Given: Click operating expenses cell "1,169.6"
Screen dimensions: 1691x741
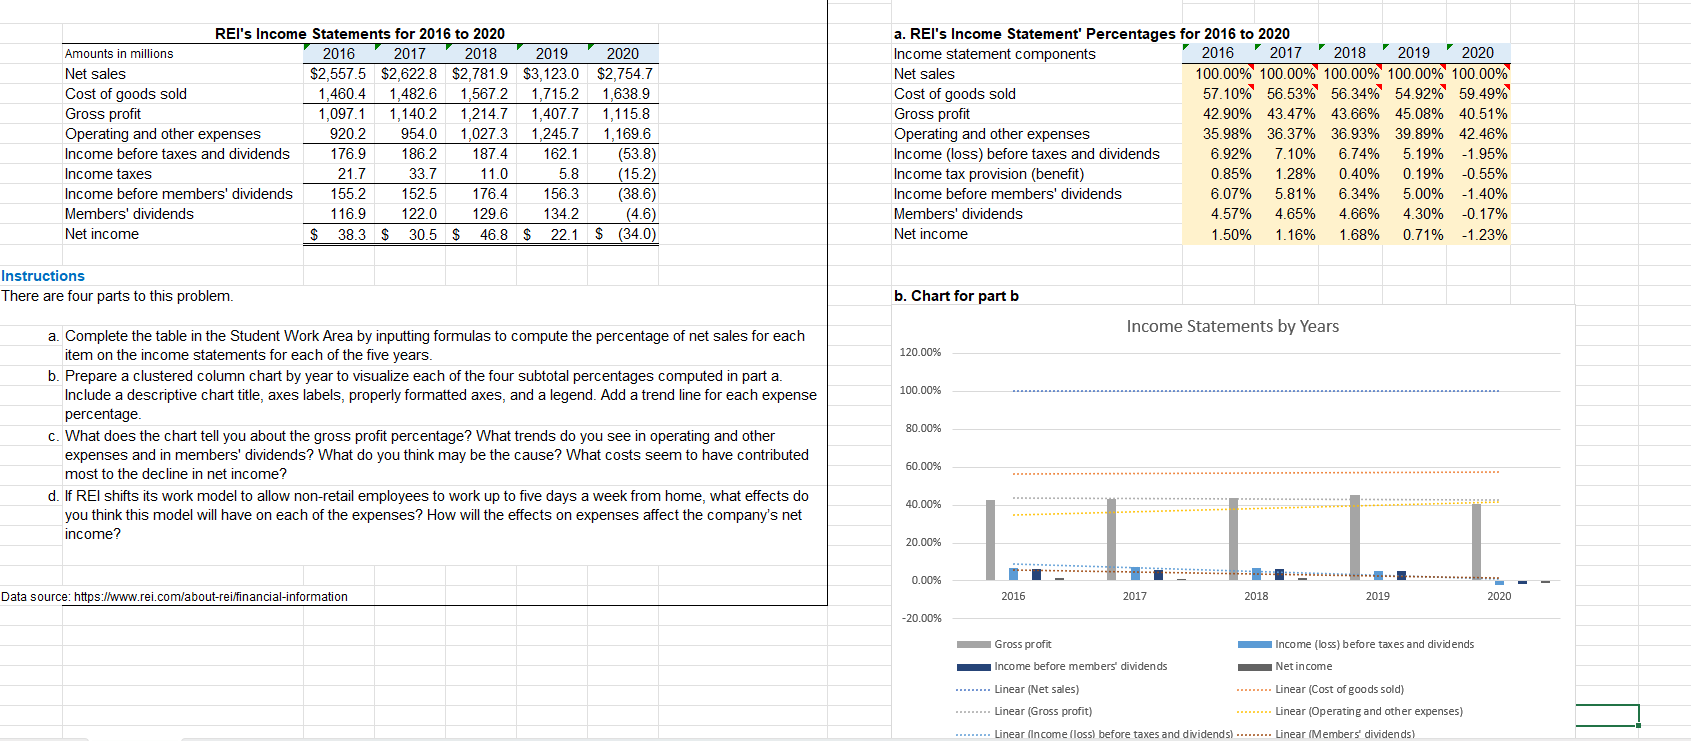Looking at the screenshot, I should [626, 134].
